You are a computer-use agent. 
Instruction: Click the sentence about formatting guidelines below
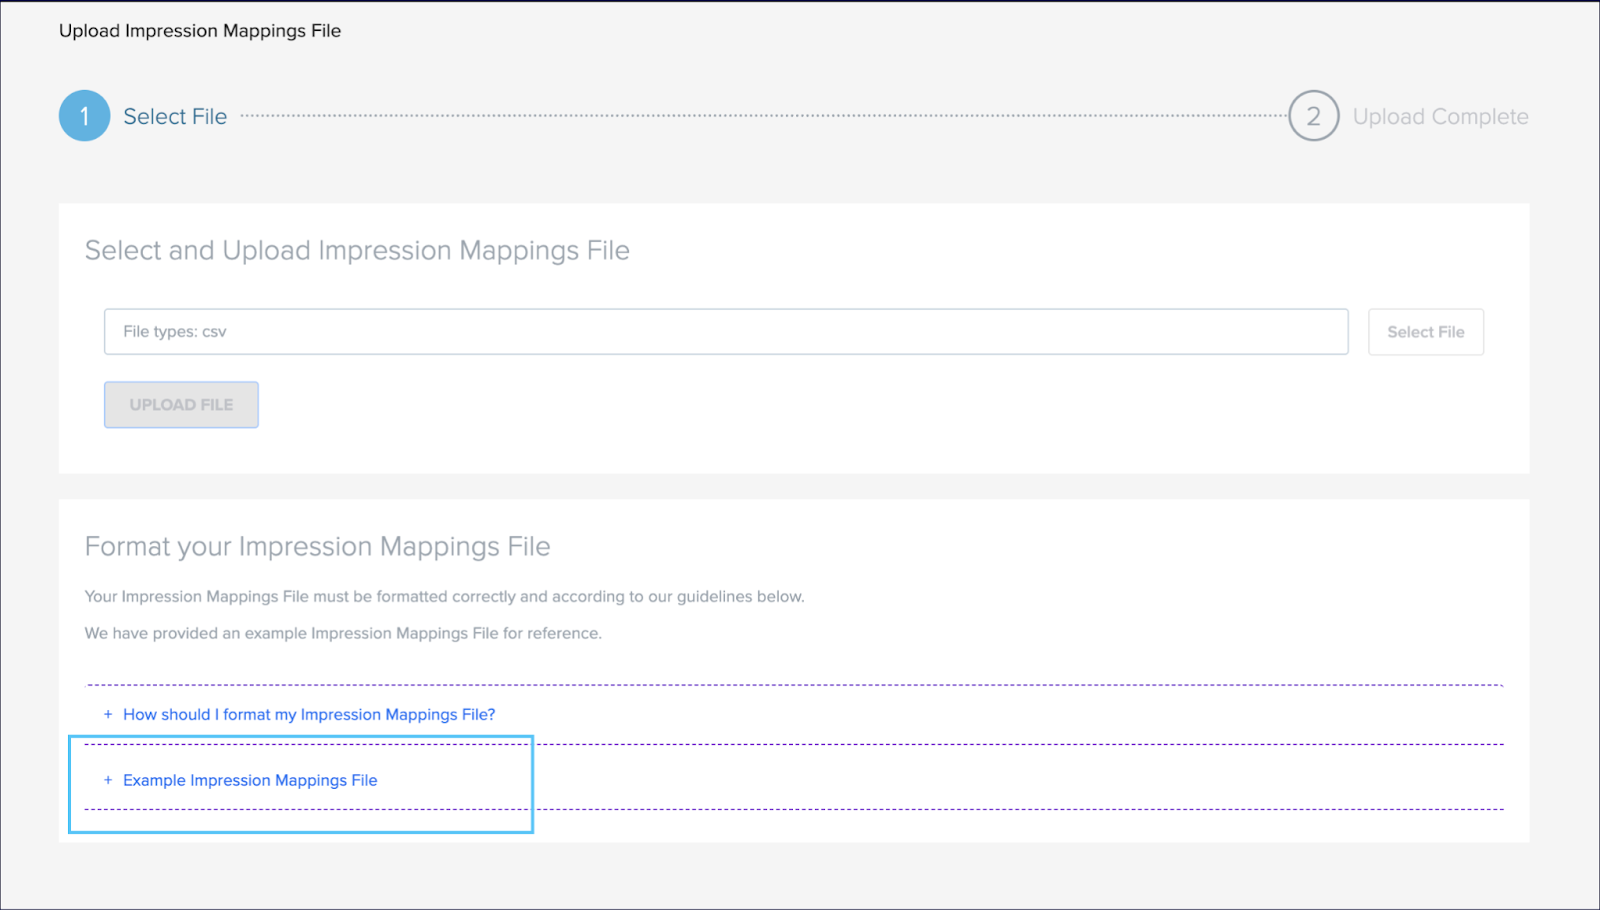[x=444, y=597]
